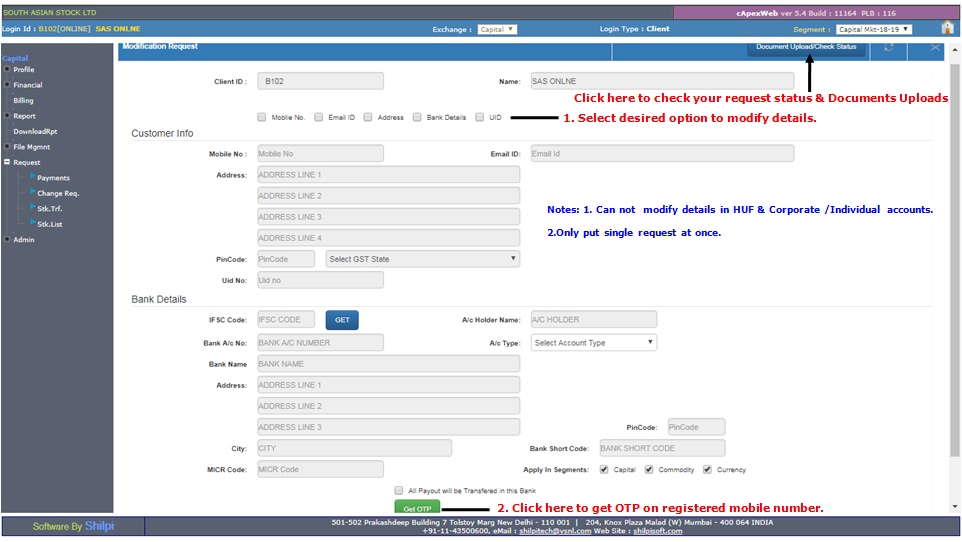
Task: Open the Billing menu item
Action: click(x=23, y=101)
